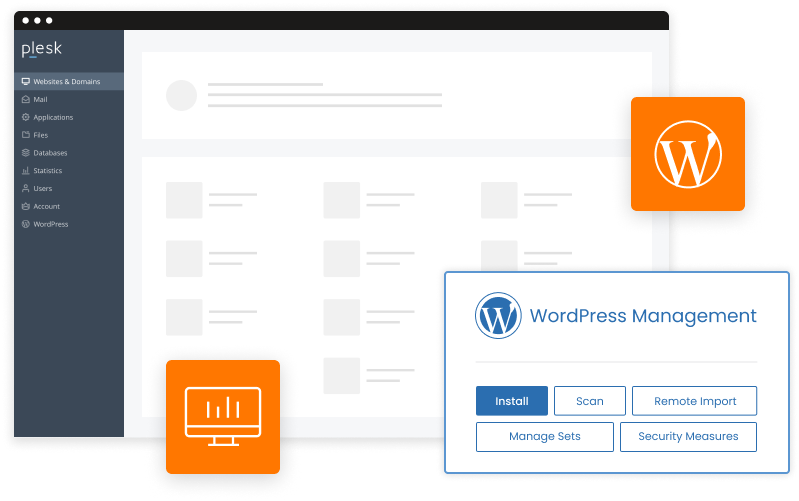This screenshot has width=799, height=501.
Task: Click the WordPress Management heading
Action: point(643,316)
